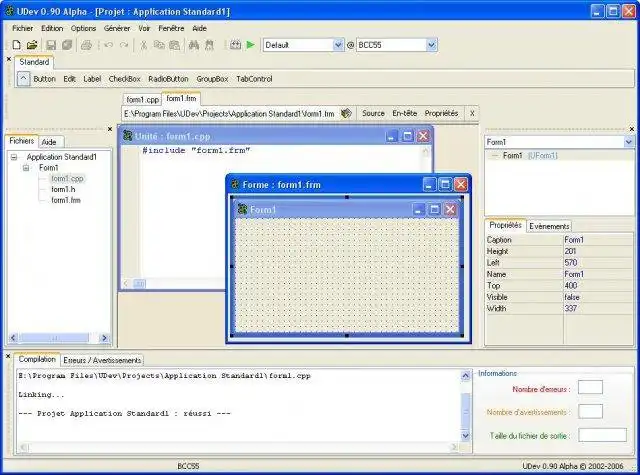The image size is (640, 475).
Task: Click the Caption property value Form1
Action: [x=598, y=240]
